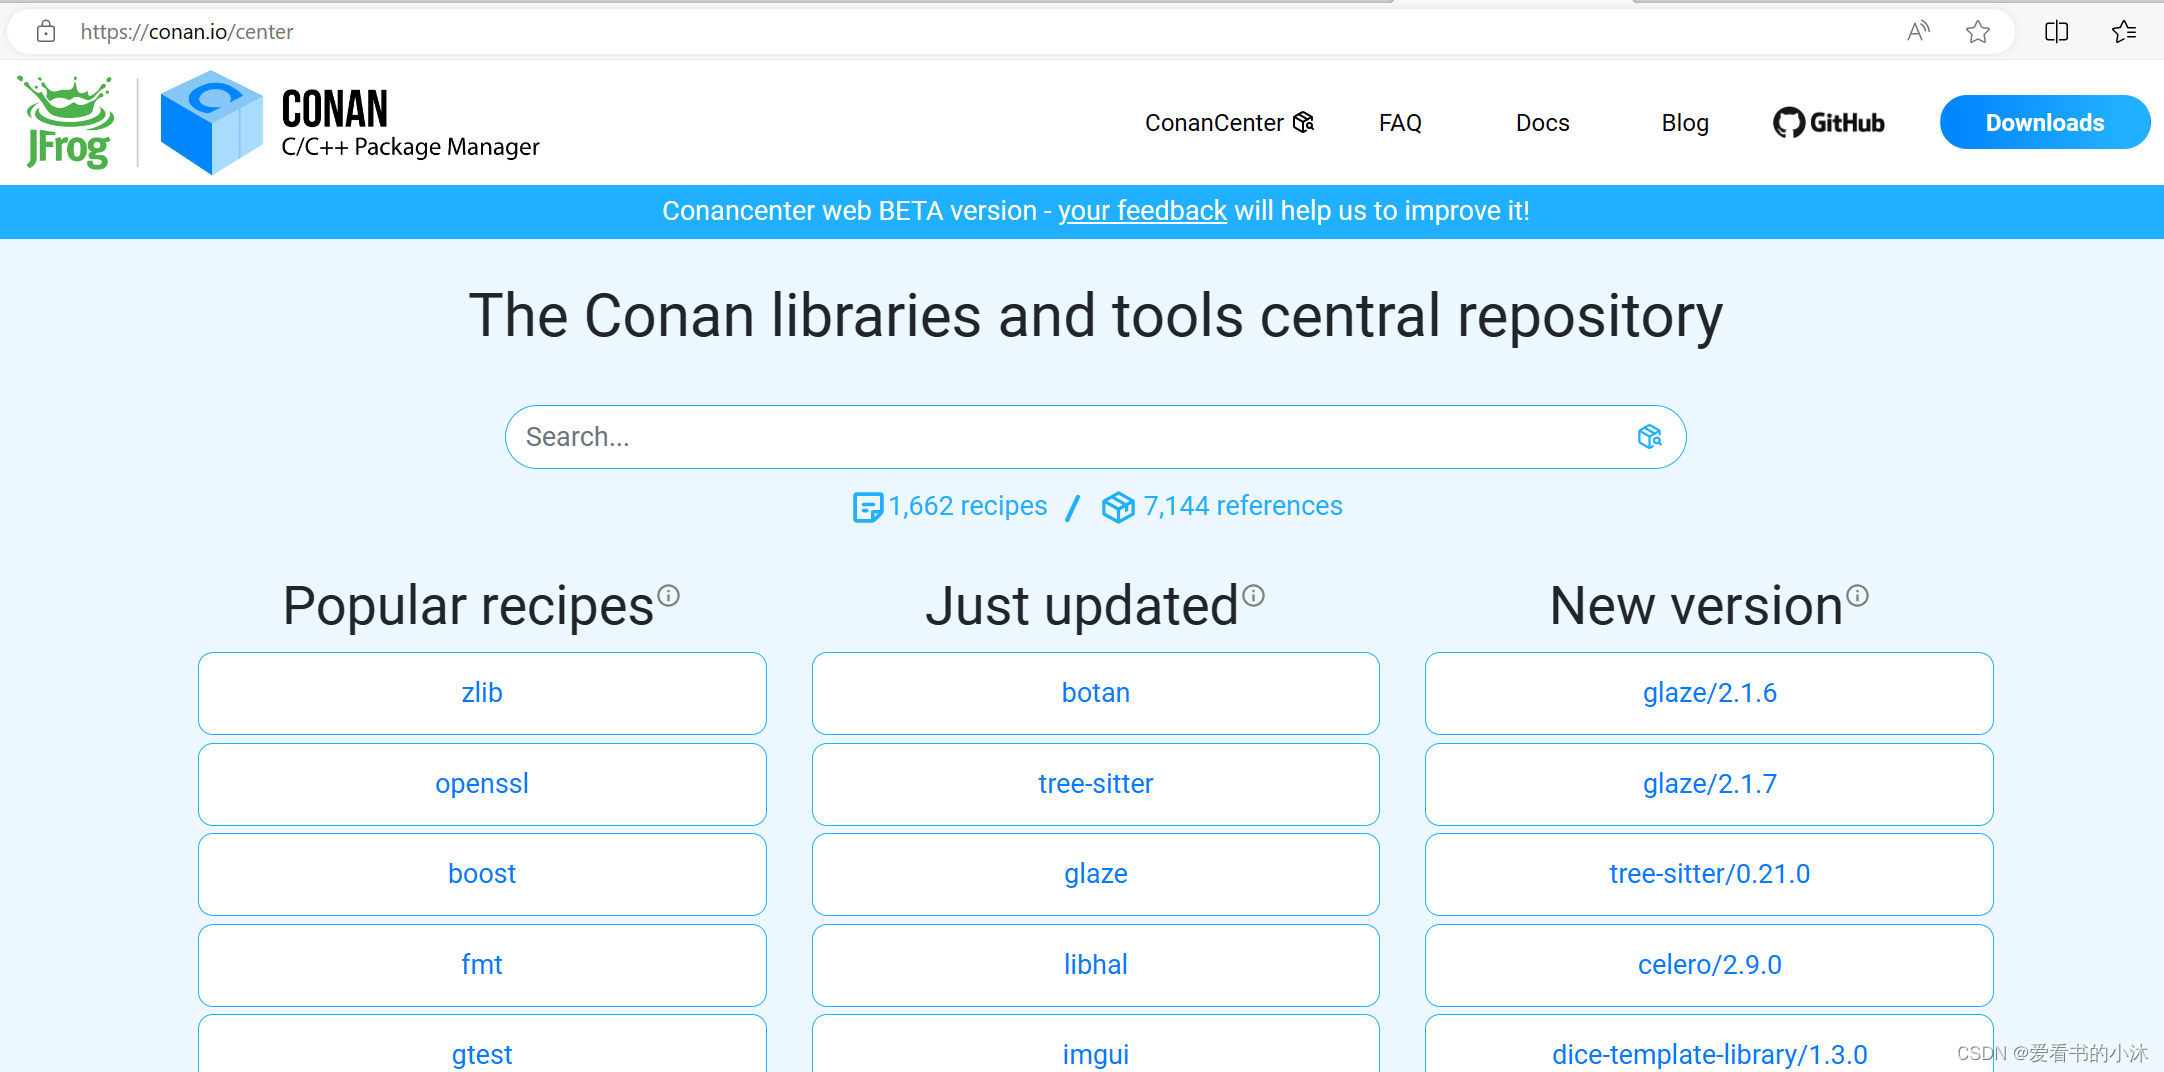Viewport: 2164px width, 1072px height.
Task: Open tree-sitter/0.21.0 new version
Action: click(1710, 874)
